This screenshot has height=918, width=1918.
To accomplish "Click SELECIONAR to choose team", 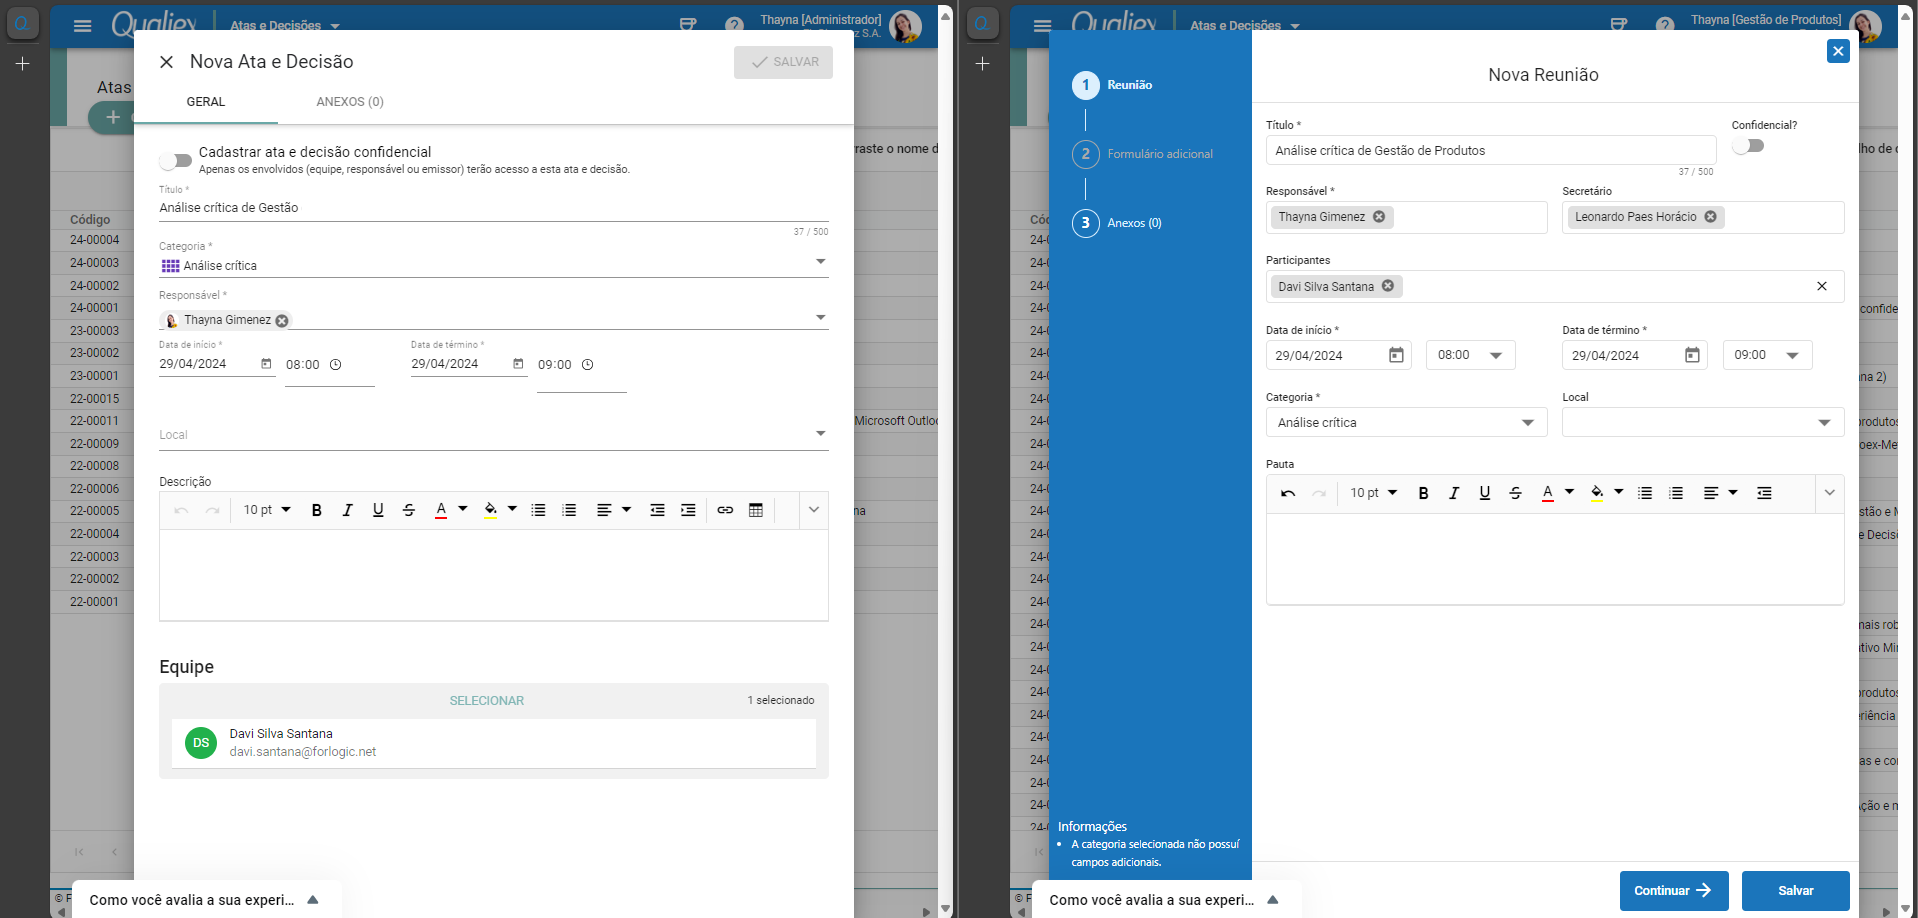I will (x=487, y=701).
